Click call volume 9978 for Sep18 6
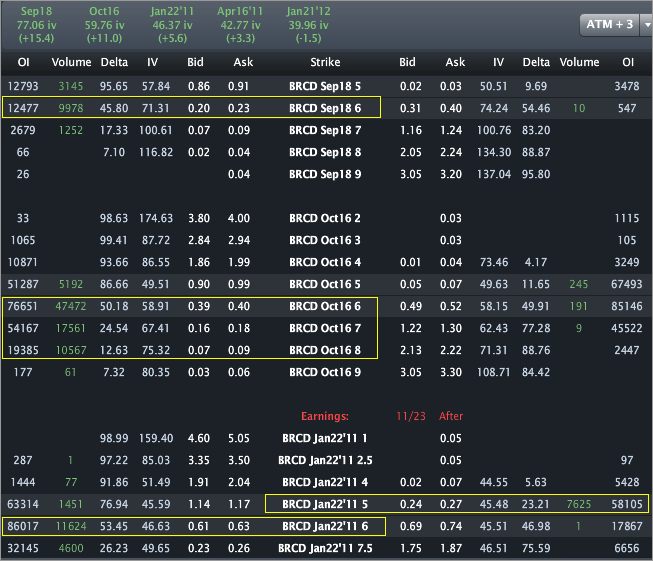Image resolution: width=653 pixels, height=561 pixels. pos(71,108)
